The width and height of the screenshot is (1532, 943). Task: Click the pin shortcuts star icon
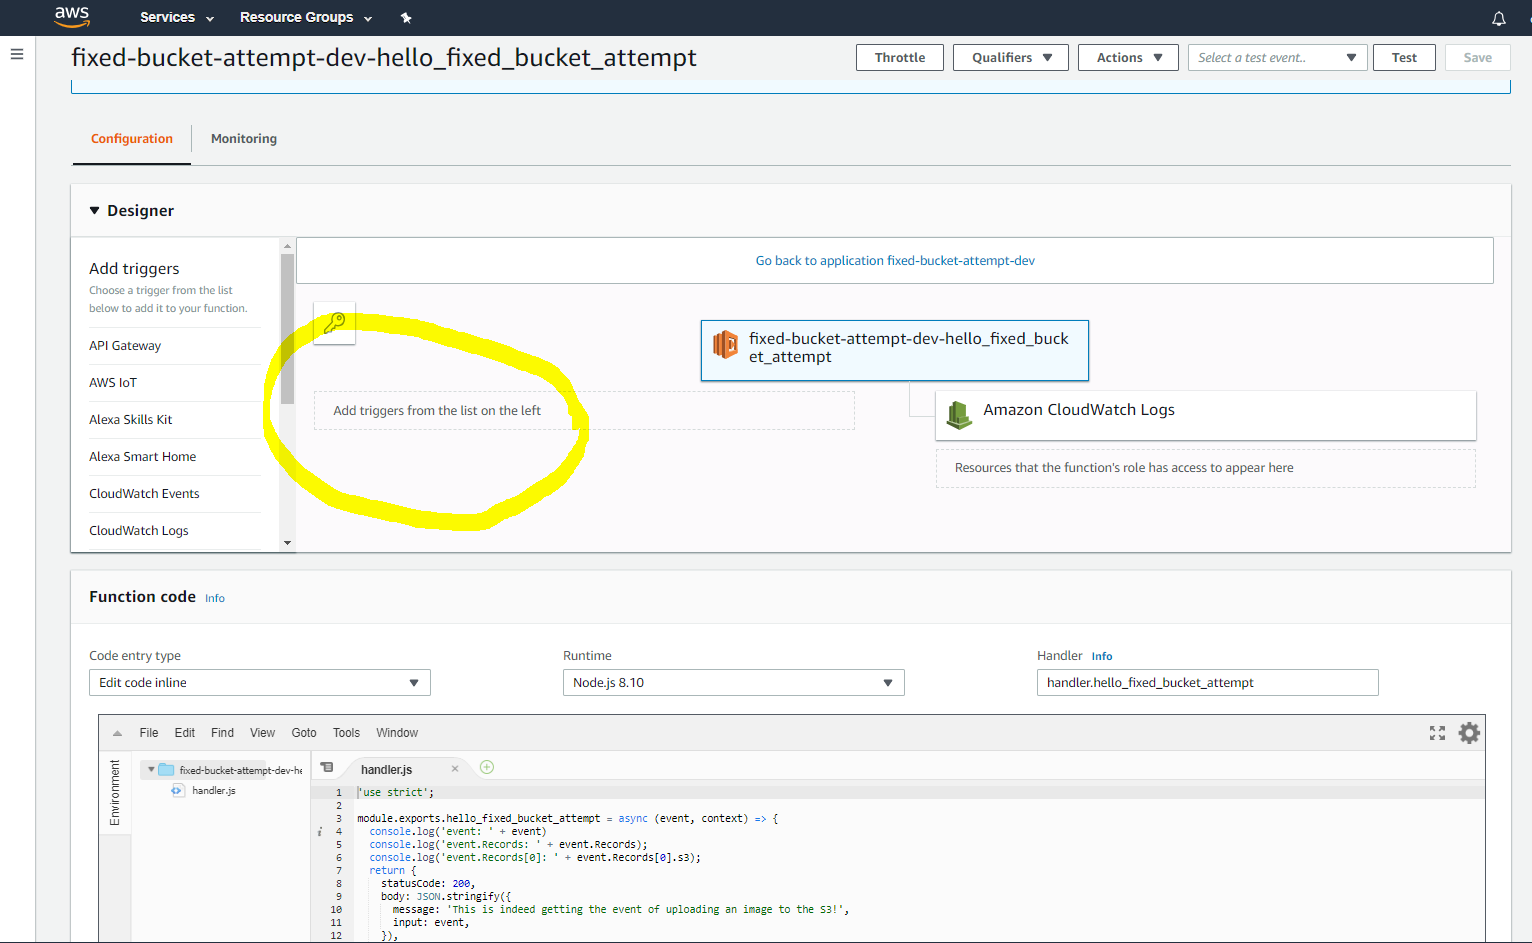coord(406,18)
